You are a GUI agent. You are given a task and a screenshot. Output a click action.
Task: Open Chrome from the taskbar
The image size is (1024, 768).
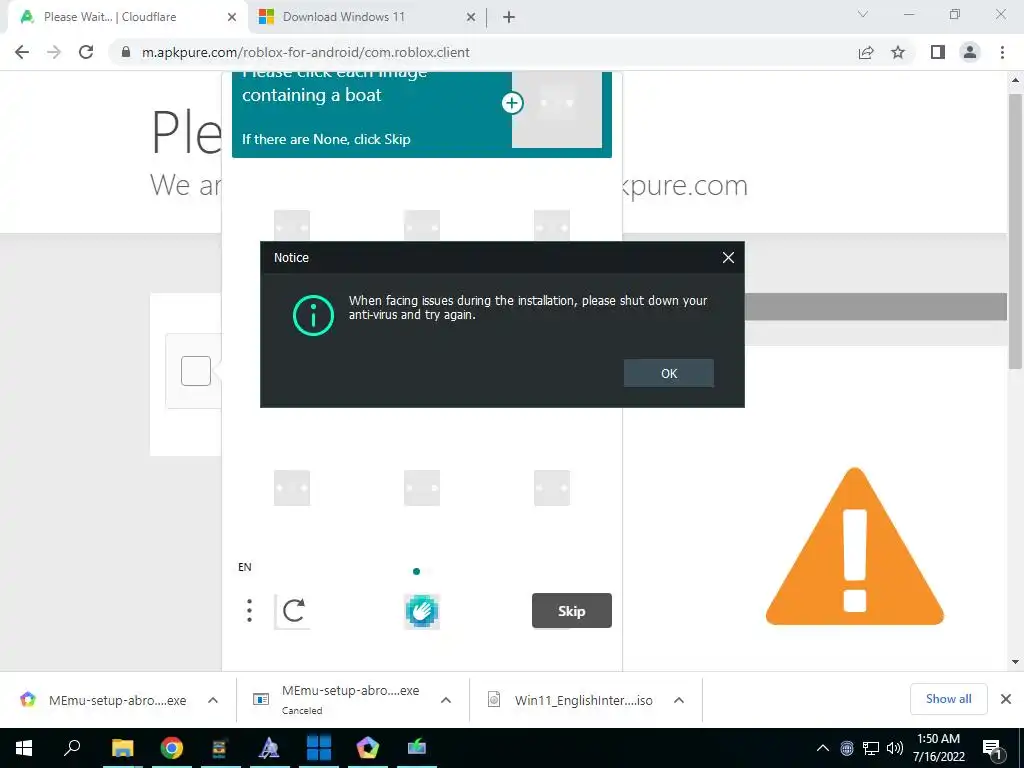pos(172,748)
